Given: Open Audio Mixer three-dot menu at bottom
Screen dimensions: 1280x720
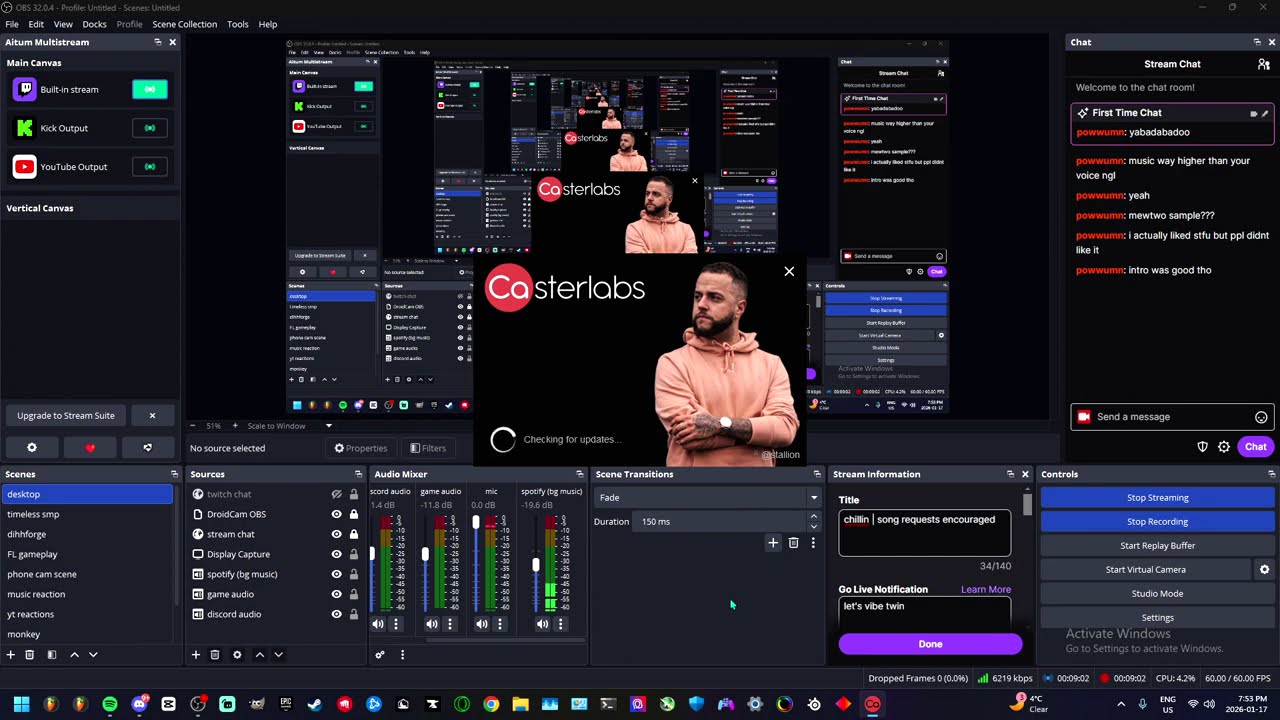Looking at the screenshot, I should (402, 655).
